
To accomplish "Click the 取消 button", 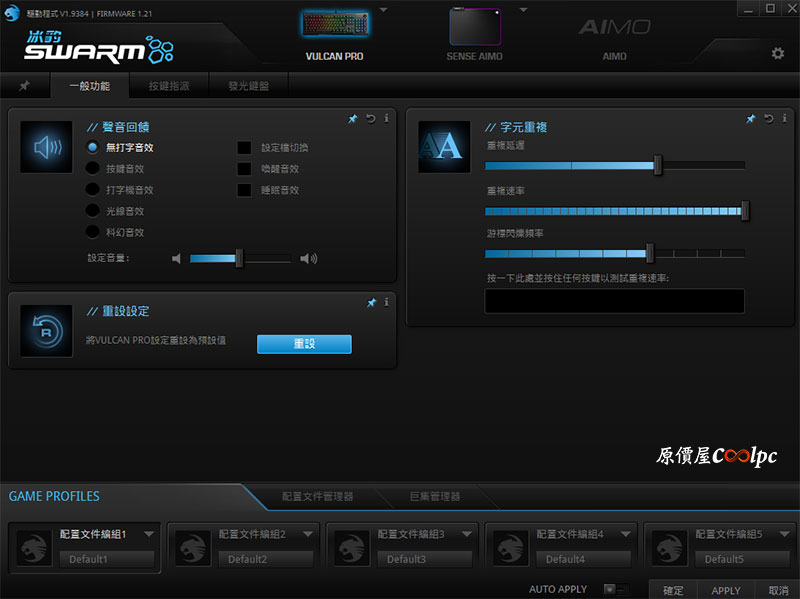I will 778,590.
